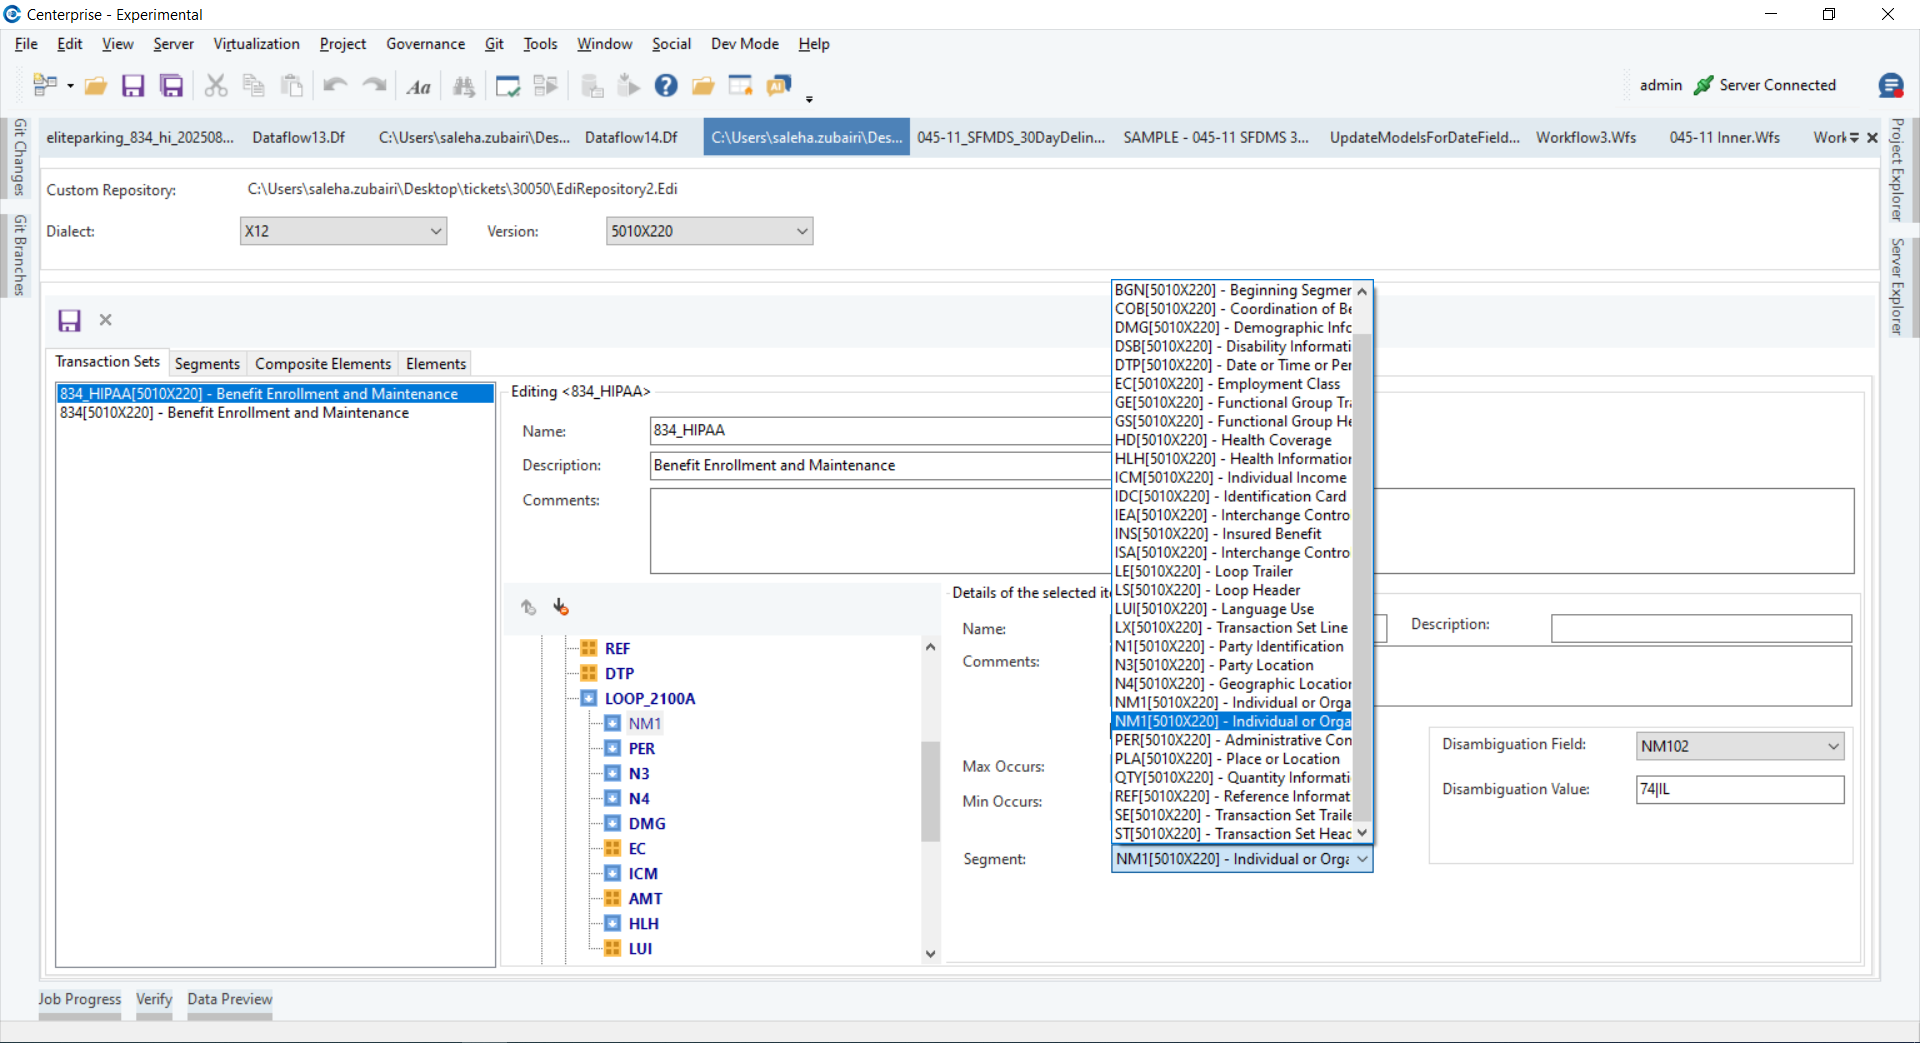The height and width of the screenshot is (1043, 1920).
Task: Open the Disambiguation Field NM102 dropdown
Action: pyautogui.click(x=1740, y=746)
